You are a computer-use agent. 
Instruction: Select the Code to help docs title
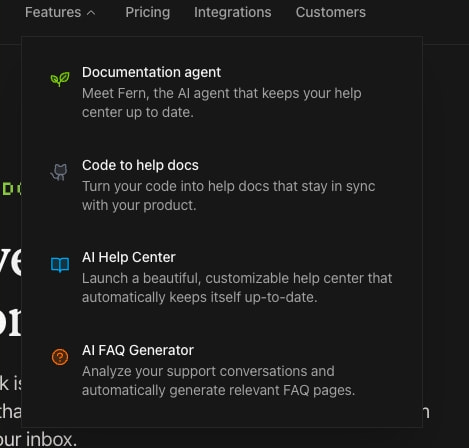140,165
